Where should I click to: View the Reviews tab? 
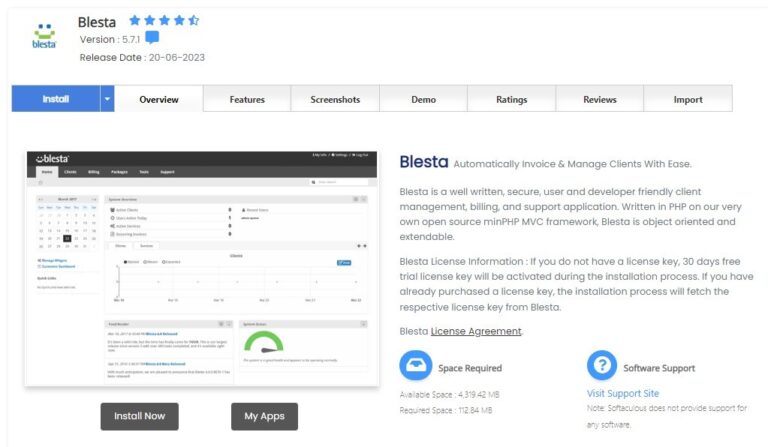(600, 99)
